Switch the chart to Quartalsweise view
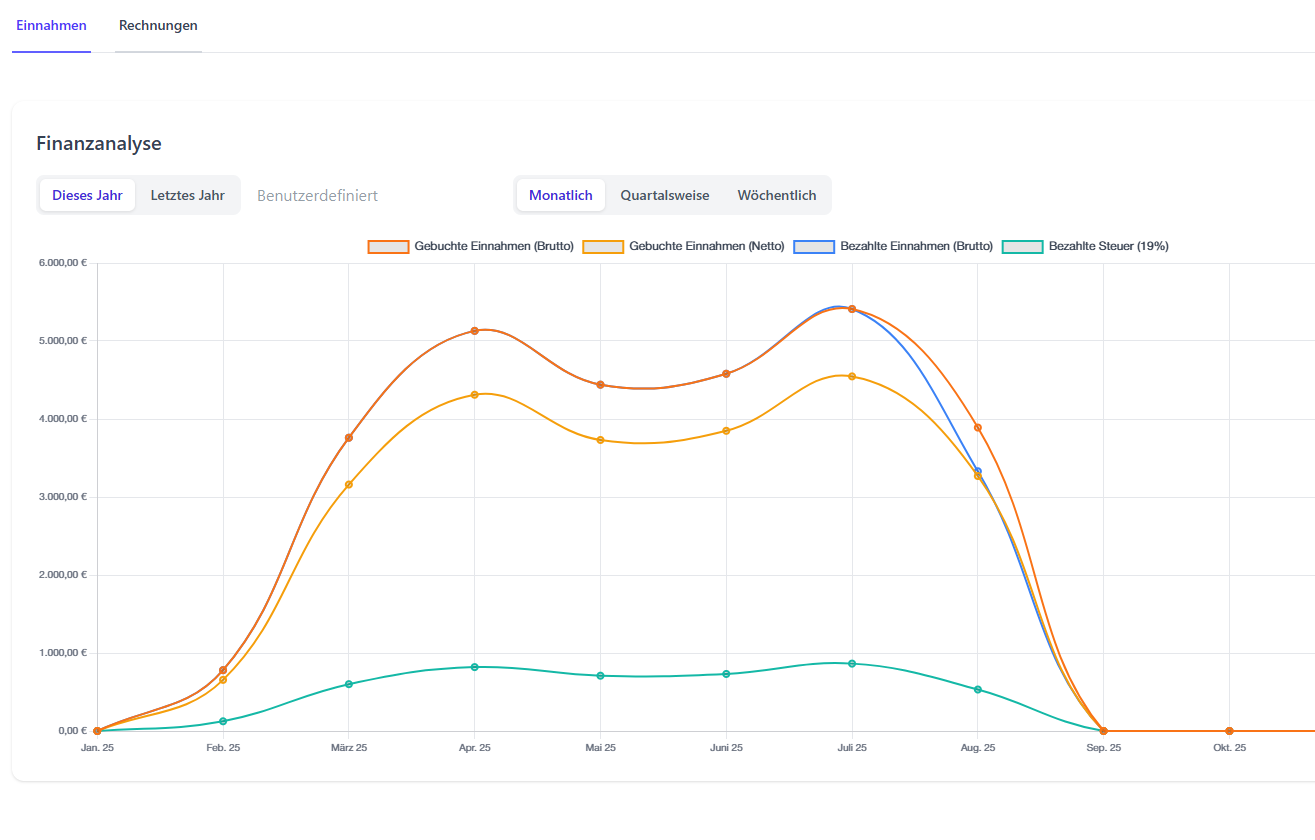The width and height of the screenshot is (1315, 840). point(665,195)
